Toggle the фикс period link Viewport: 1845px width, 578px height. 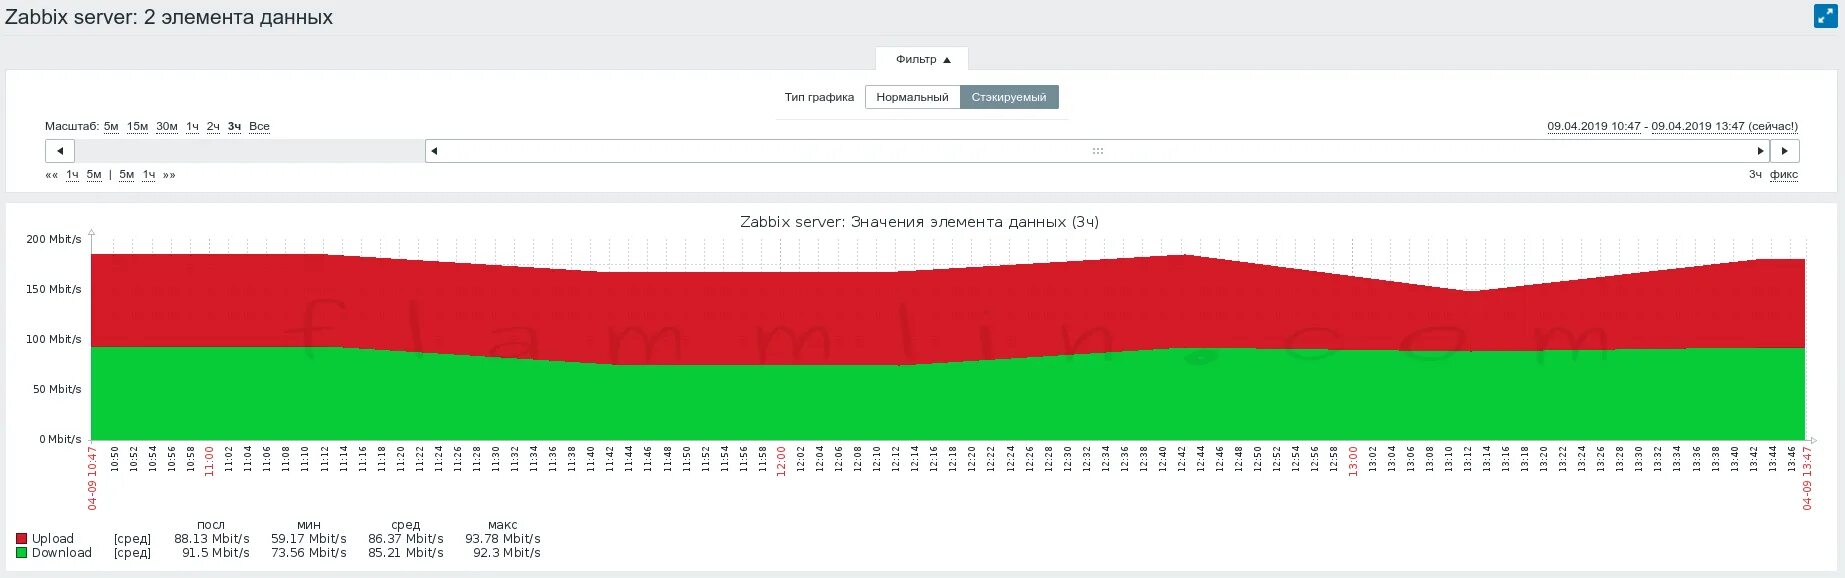point(1784,175)
